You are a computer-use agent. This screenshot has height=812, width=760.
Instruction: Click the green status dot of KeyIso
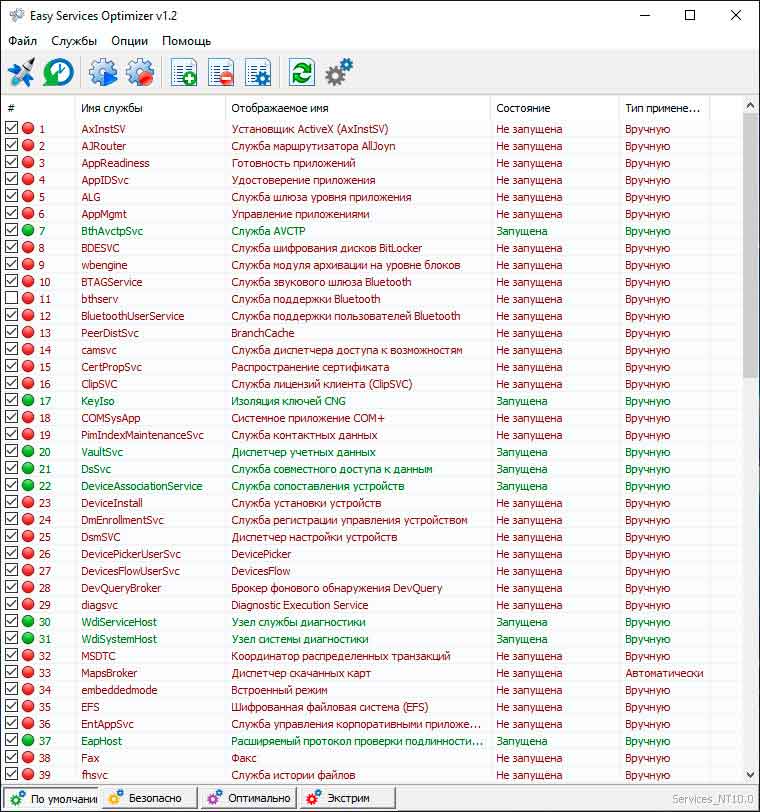28,400
